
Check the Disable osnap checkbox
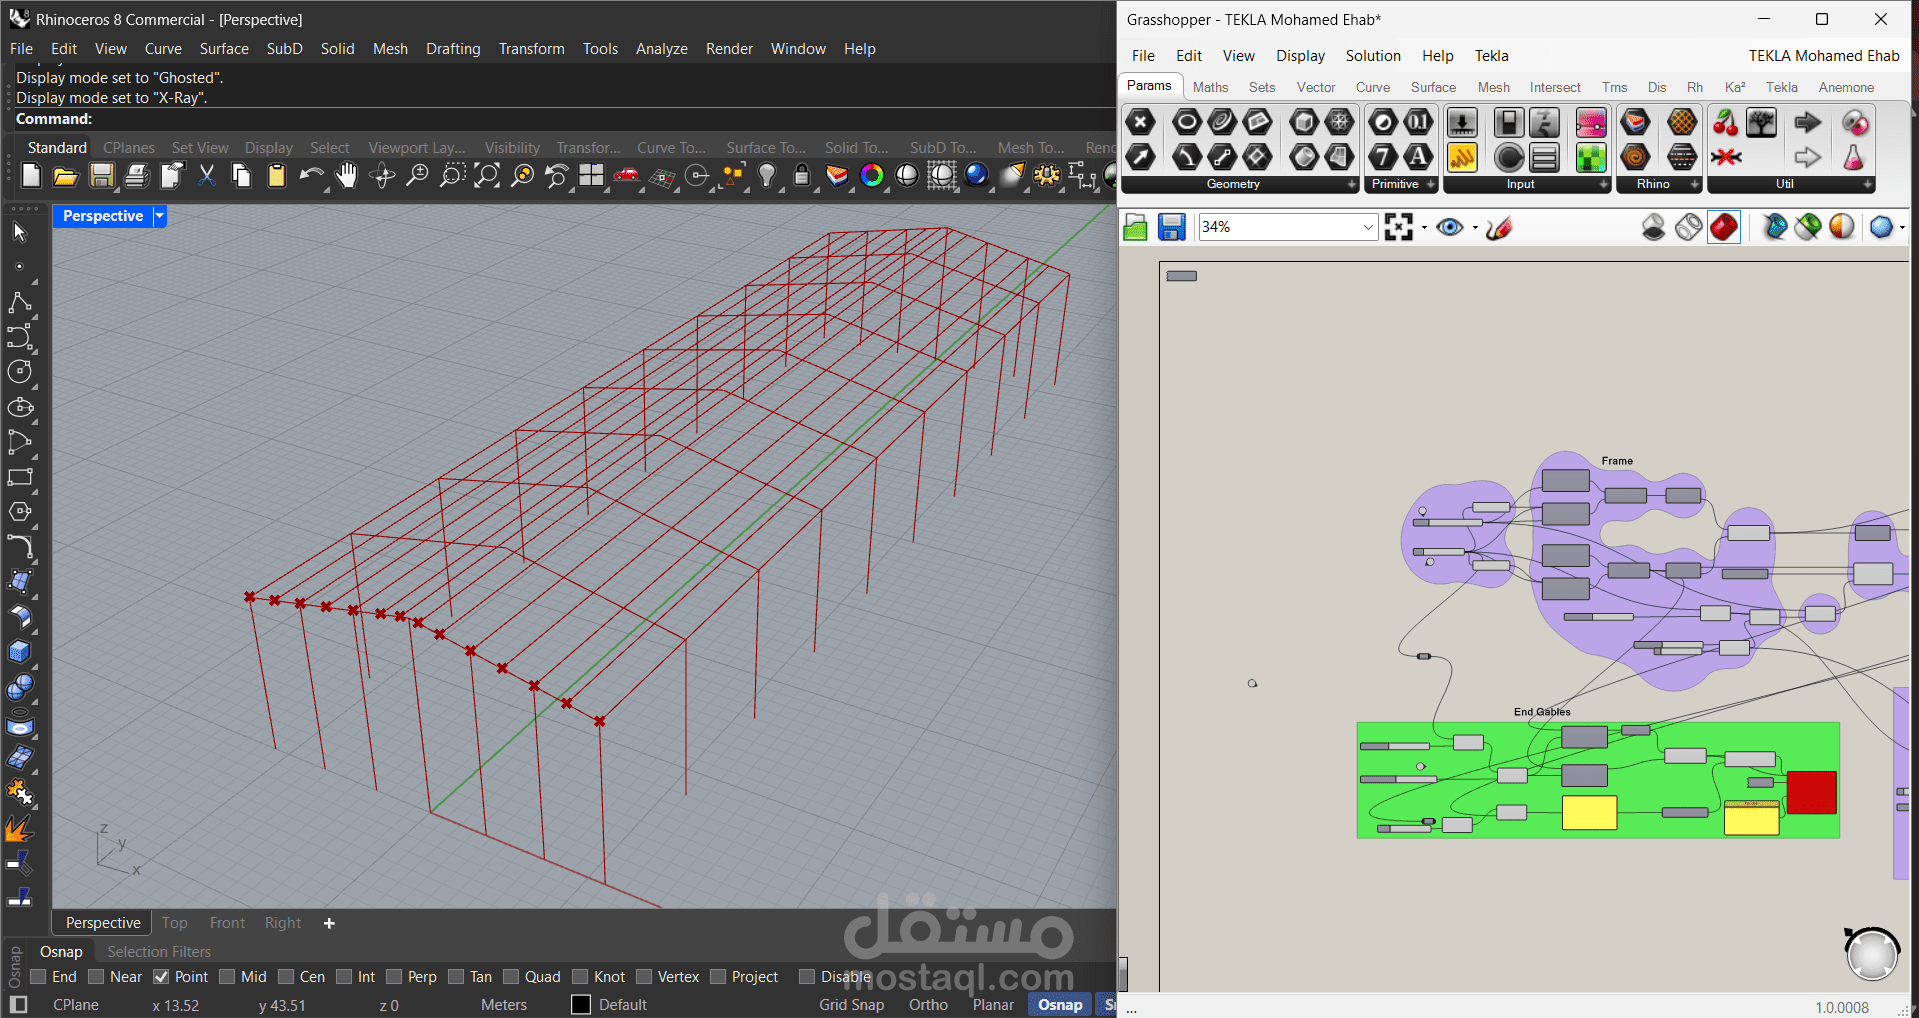807,977
